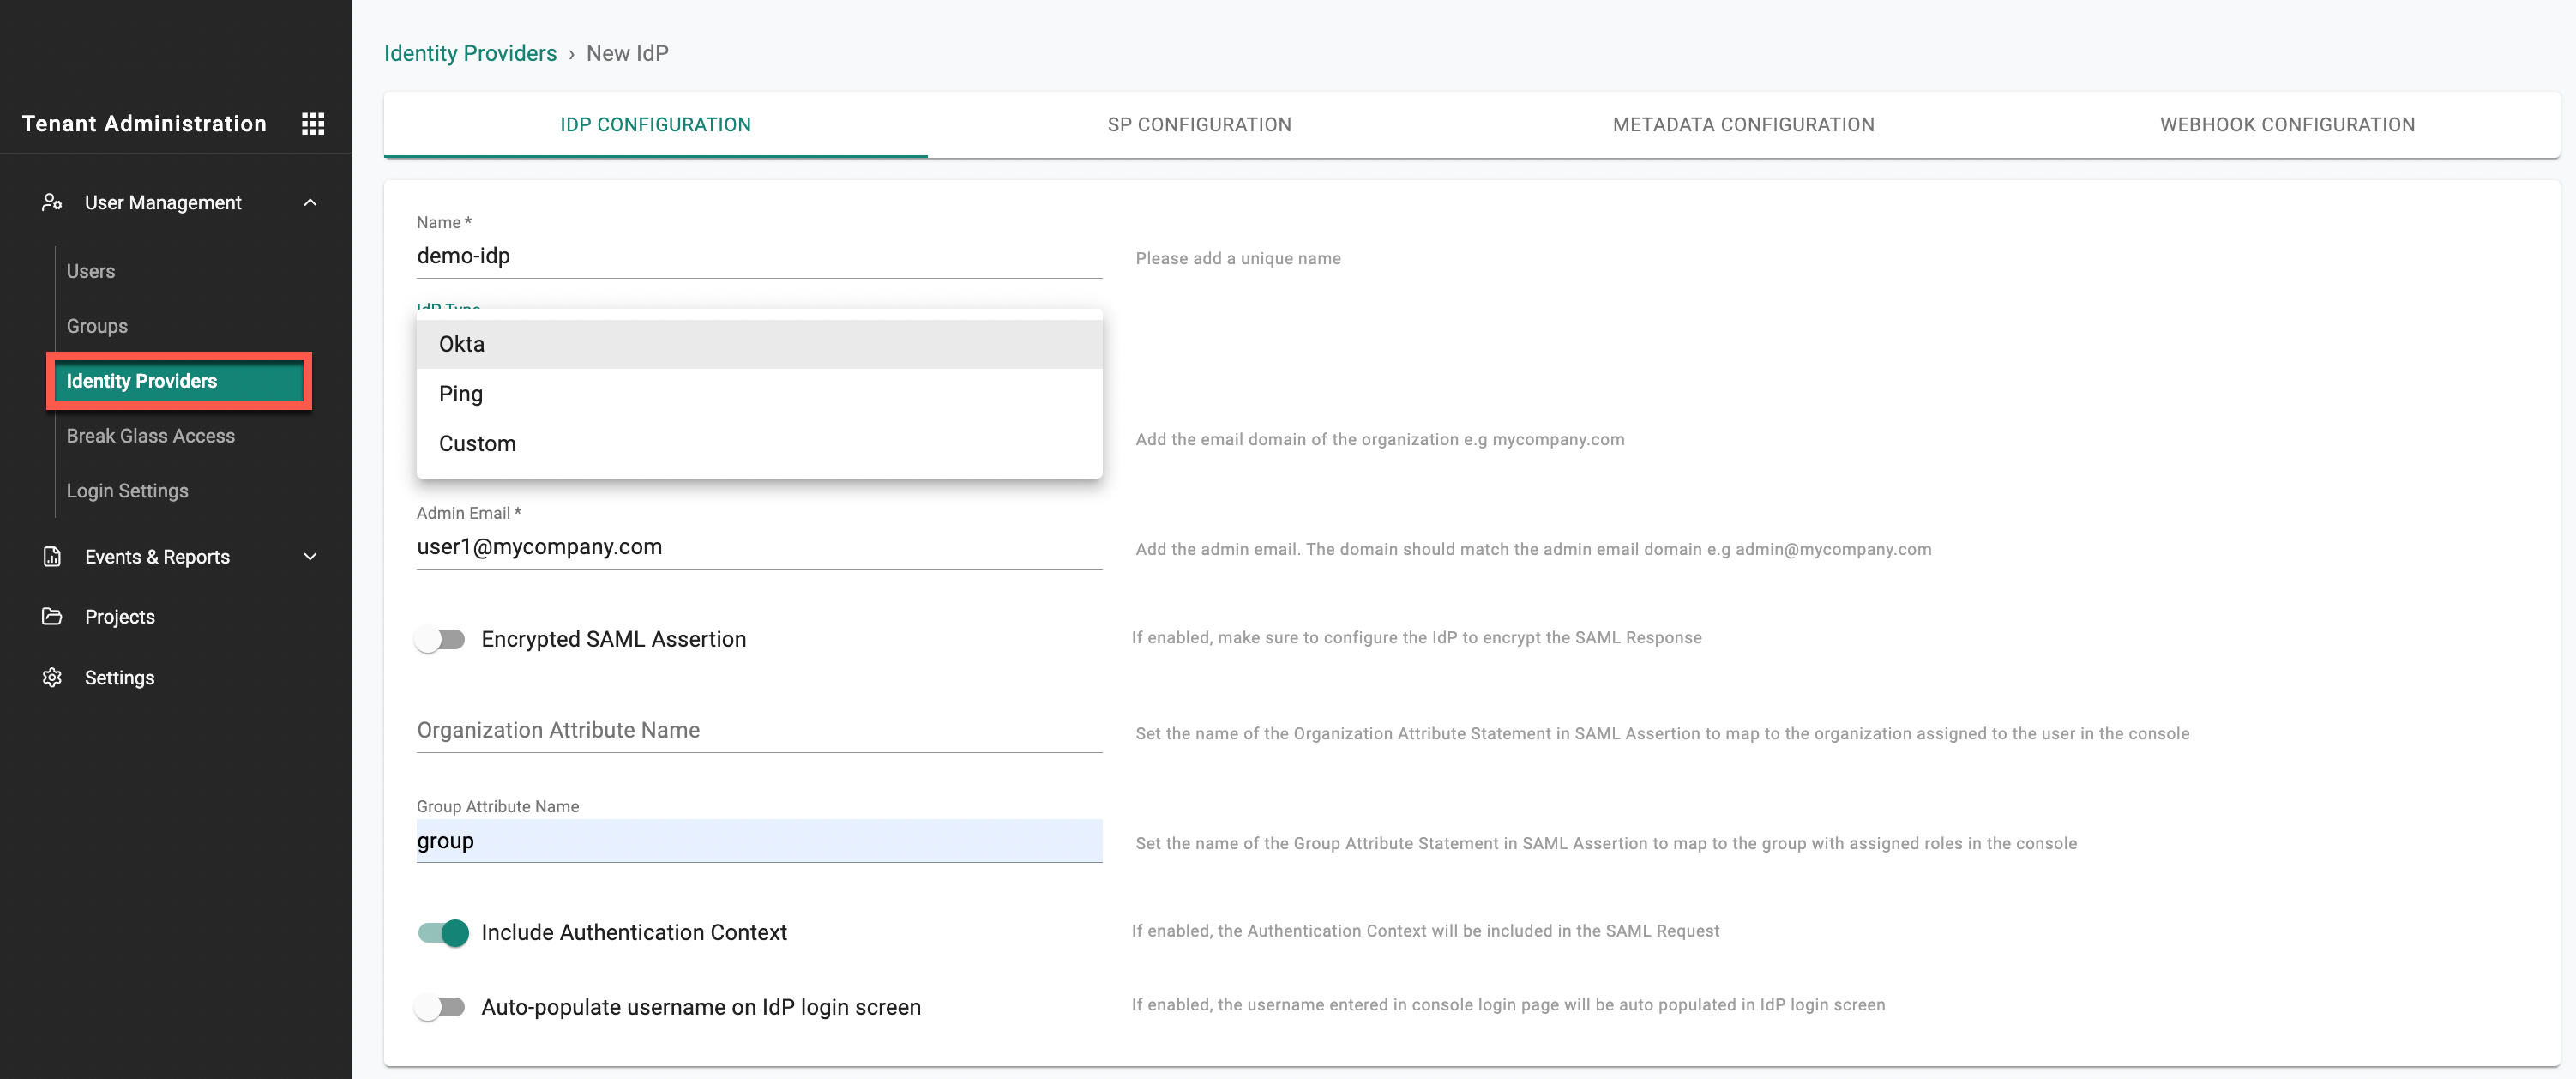This screenshot has width=2576, height=1079.
Task: Collapse the User Management section chevron
Action: [x=310, y=202]
